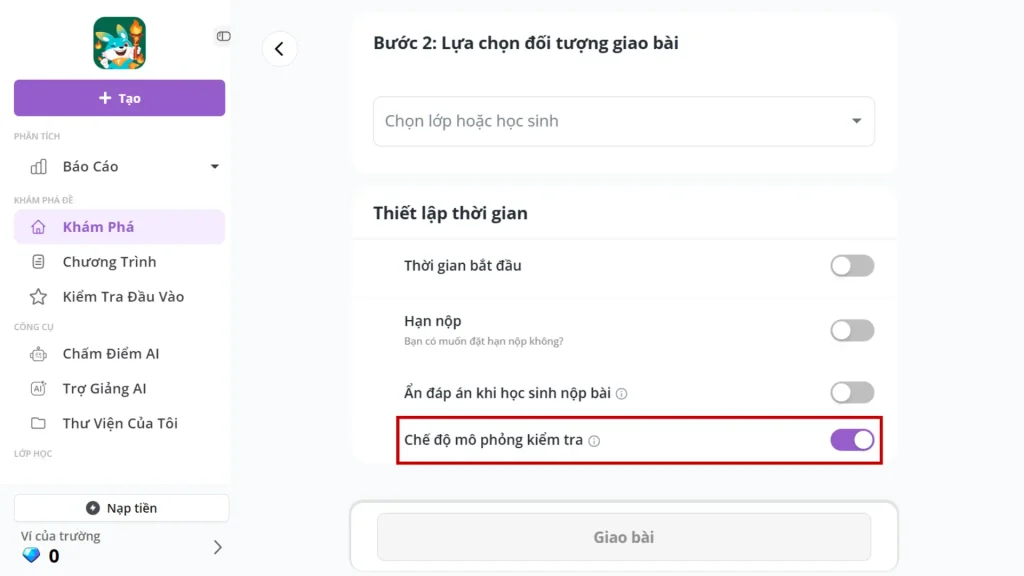Enable the Thời gian bắt đầu toggle

[x=852, y=265]
